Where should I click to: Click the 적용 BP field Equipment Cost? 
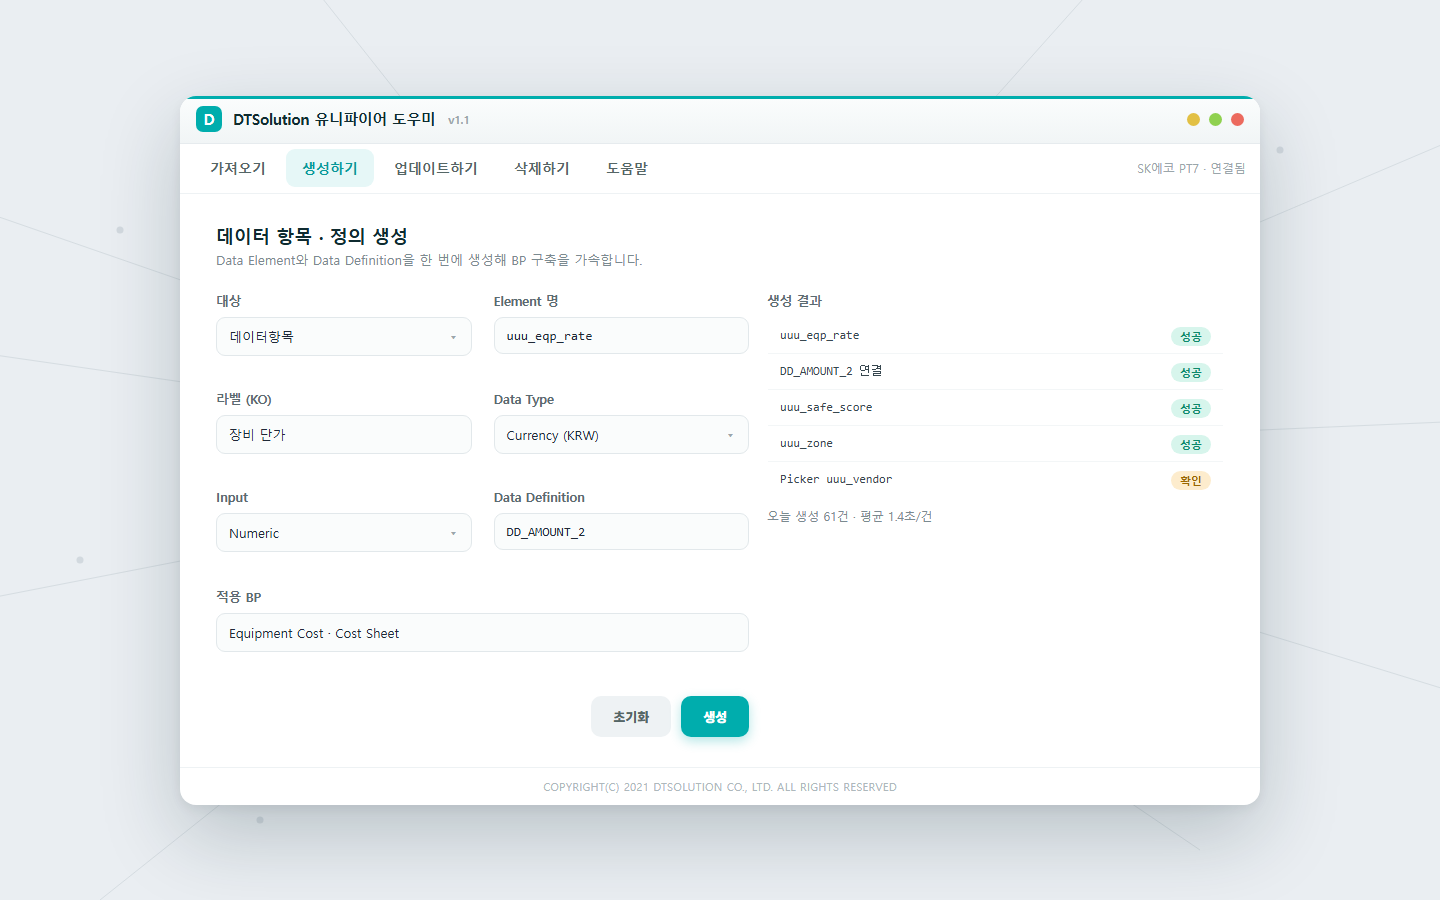tap(482, 633)
